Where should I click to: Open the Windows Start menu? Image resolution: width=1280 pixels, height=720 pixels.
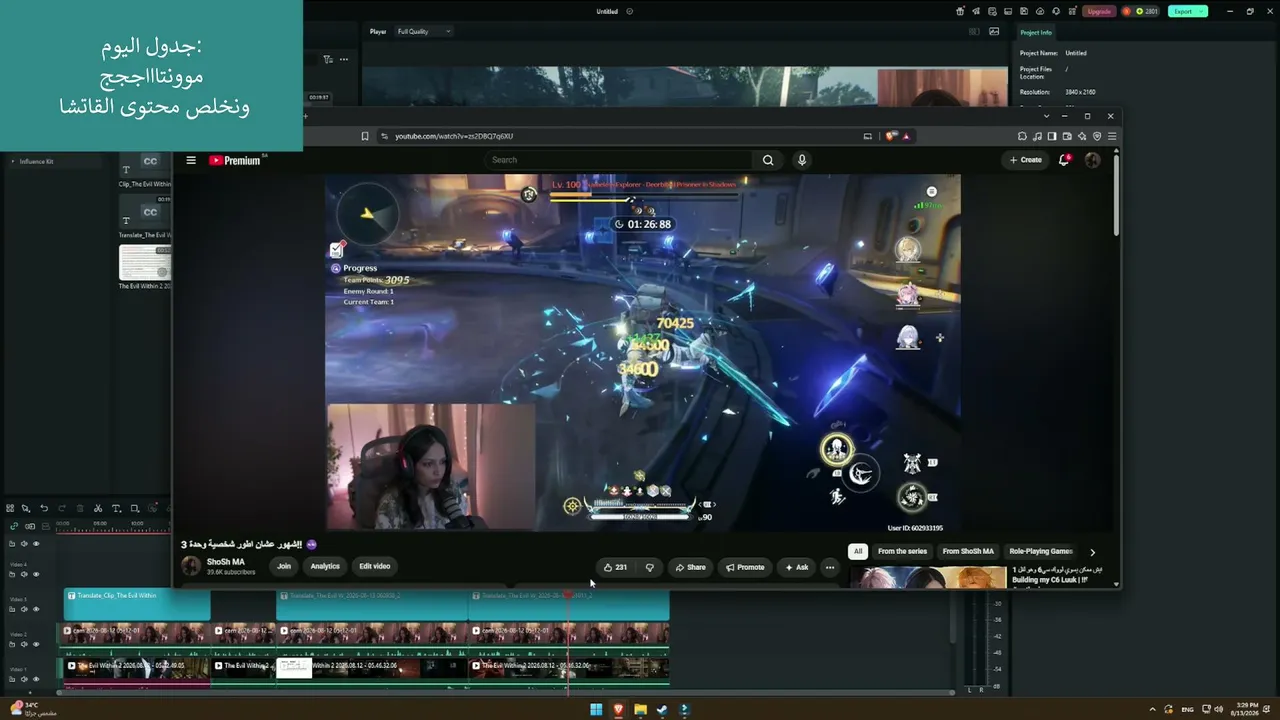tap(596, 710)
